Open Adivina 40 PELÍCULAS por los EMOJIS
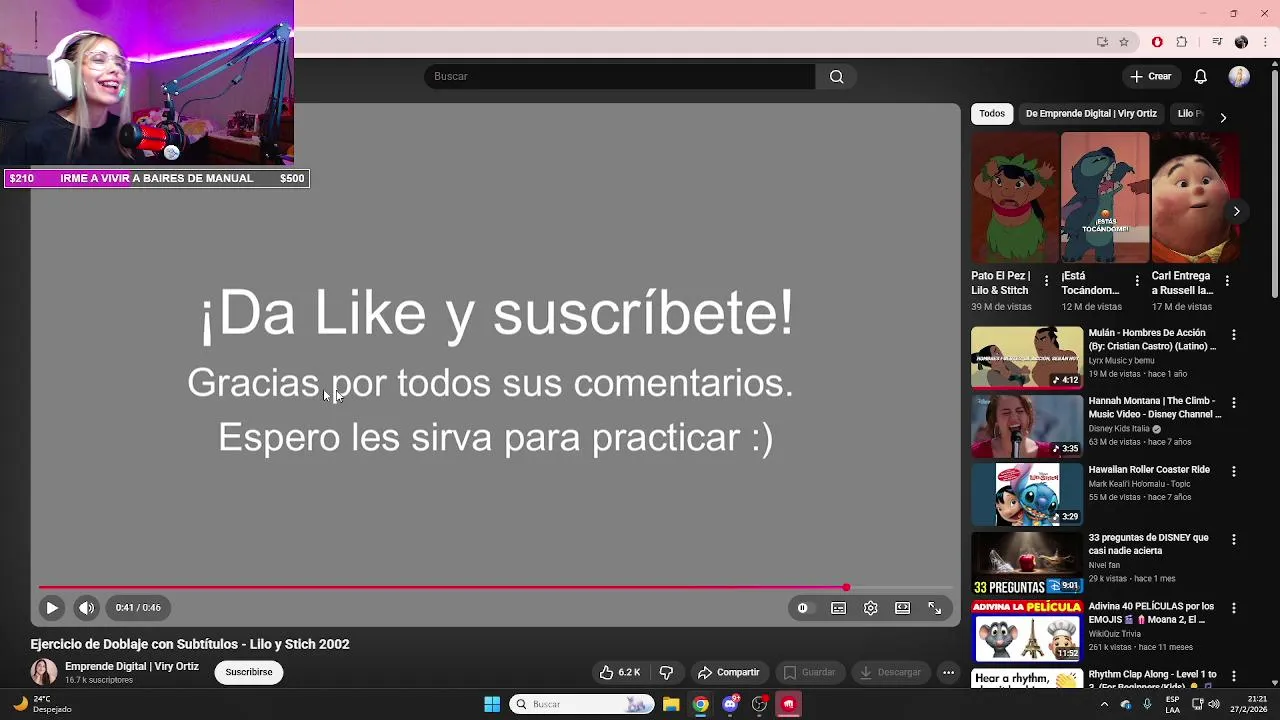The image size is (1280, 720). pyautogui.click(x=1151, y=613)
